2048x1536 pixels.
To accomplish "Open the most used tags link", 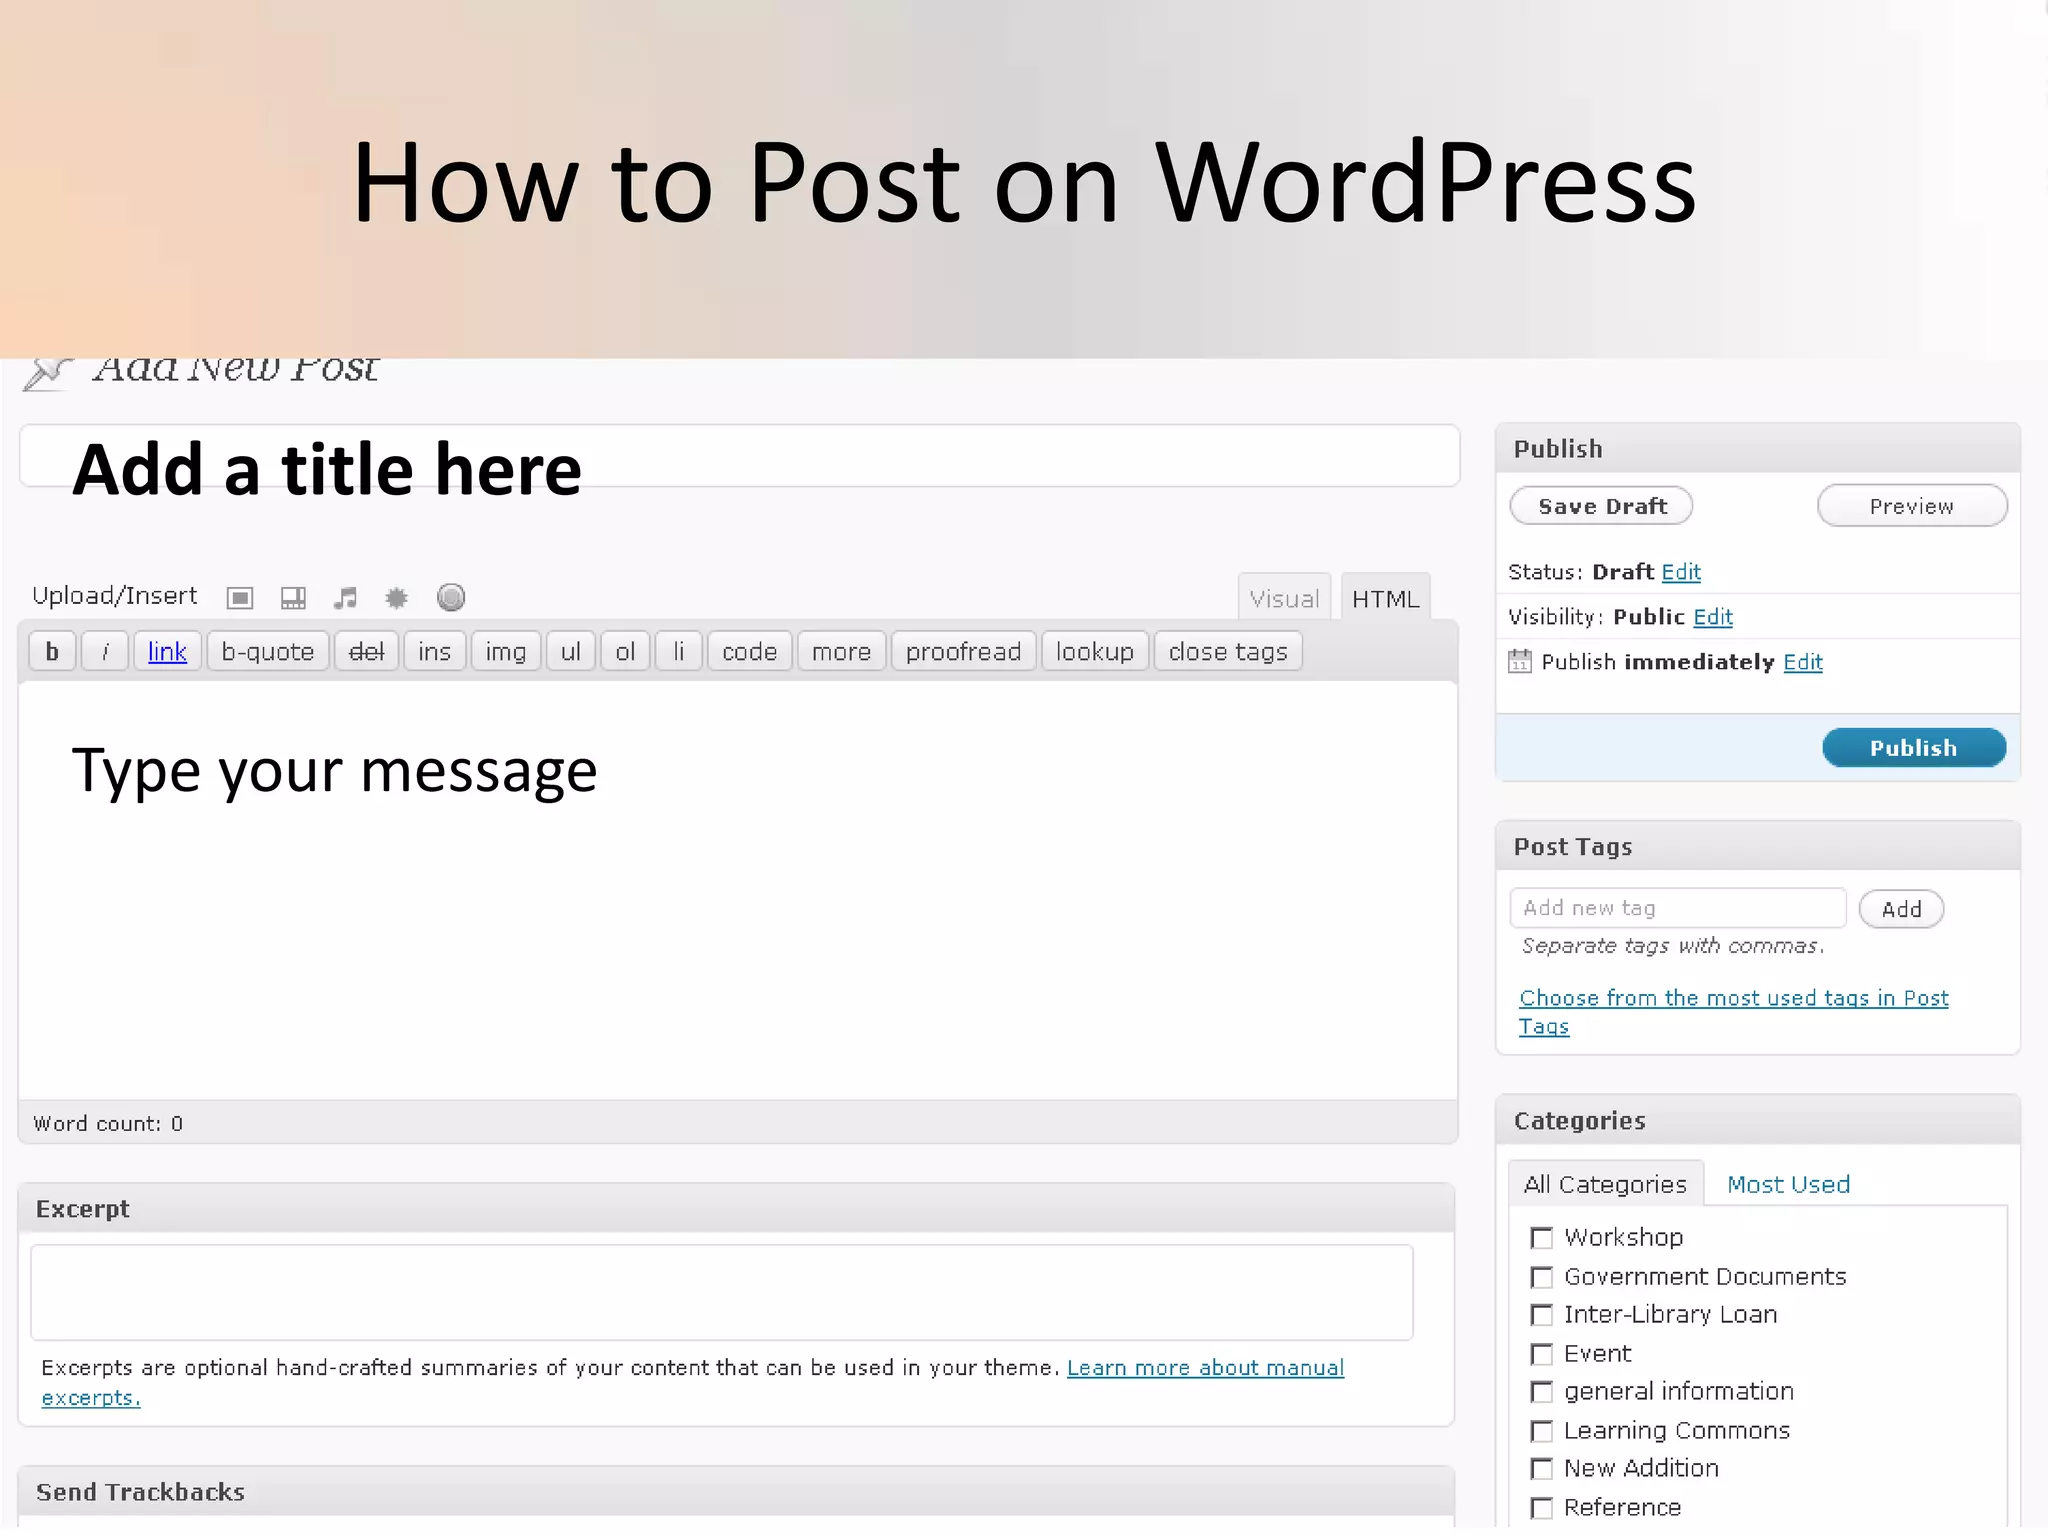I will [1733, 998].
